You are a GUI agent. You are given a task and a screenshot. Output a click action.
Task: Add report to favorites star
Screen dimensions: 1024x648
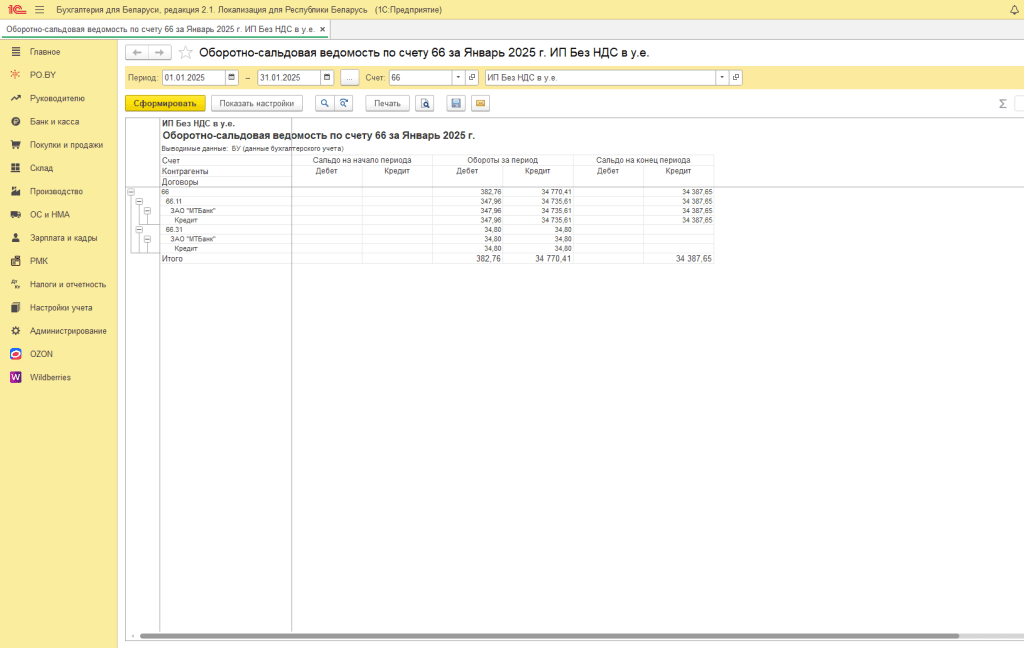coord(185,53)
